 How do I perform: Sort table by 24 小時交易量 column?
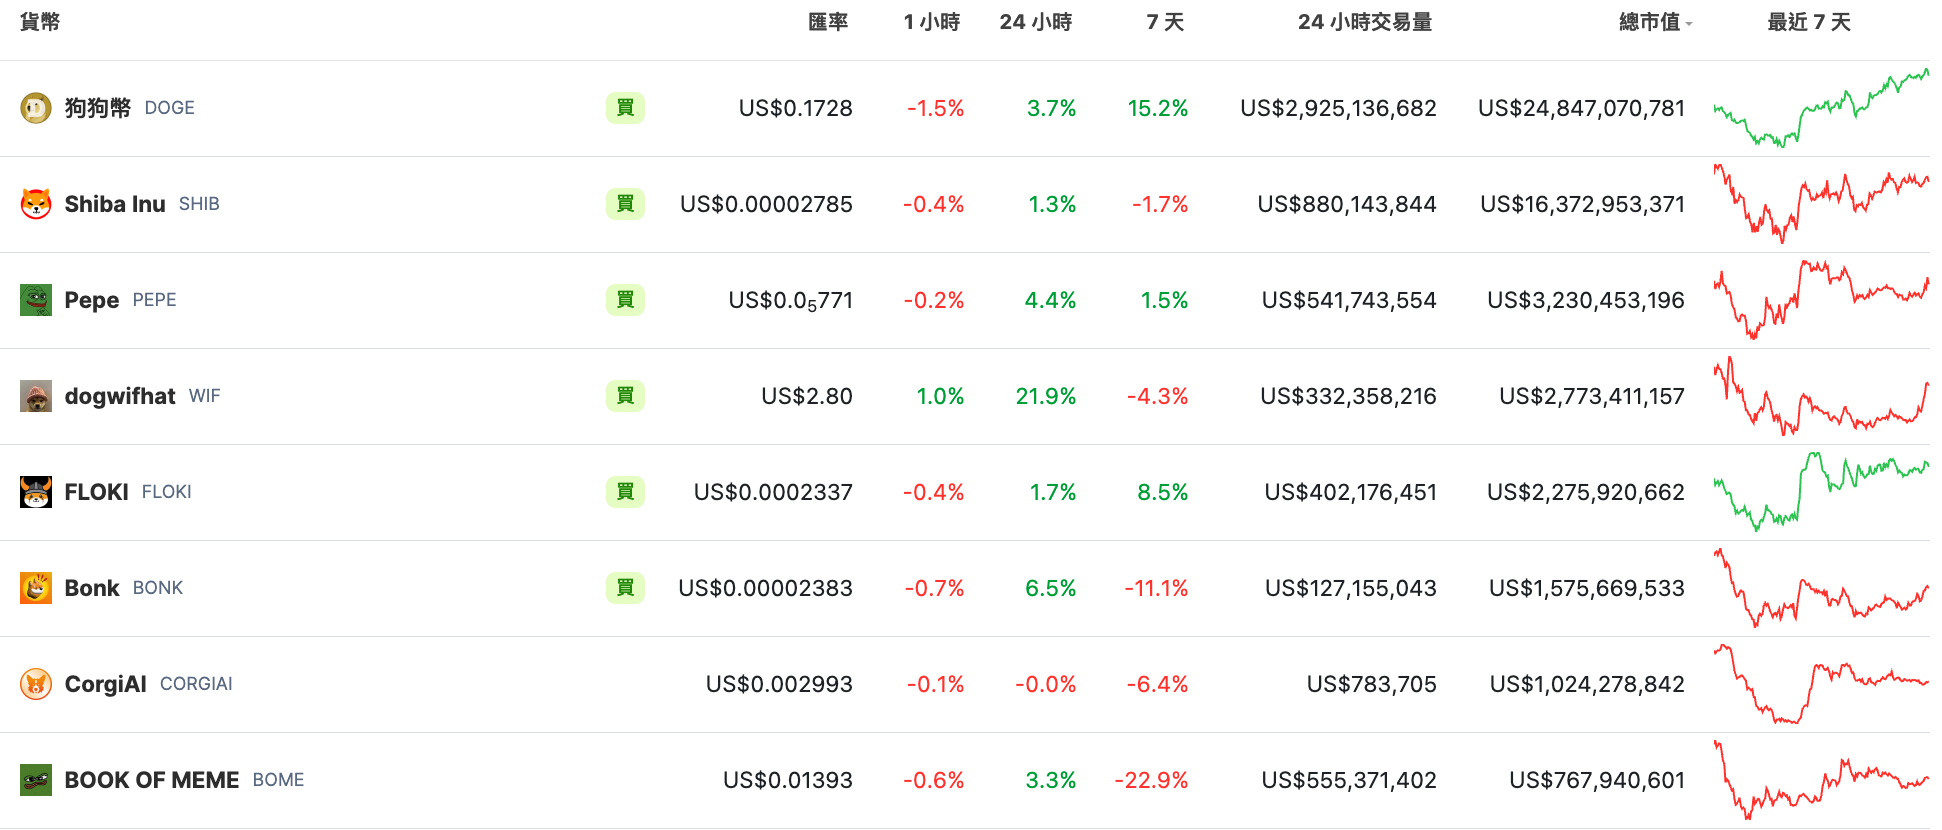click(1364, 22)
